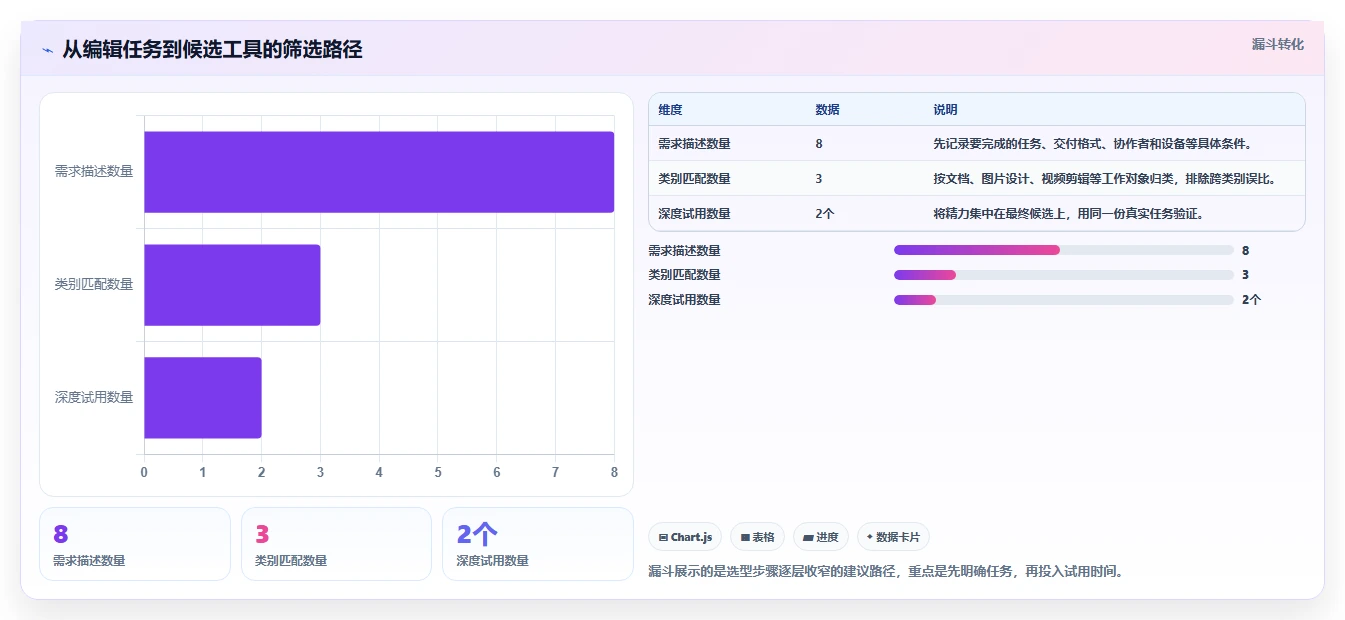This screenshot has height=620, width=1345.
Task: Click the x-axis tick labeled 5
Action: point(438,472)
